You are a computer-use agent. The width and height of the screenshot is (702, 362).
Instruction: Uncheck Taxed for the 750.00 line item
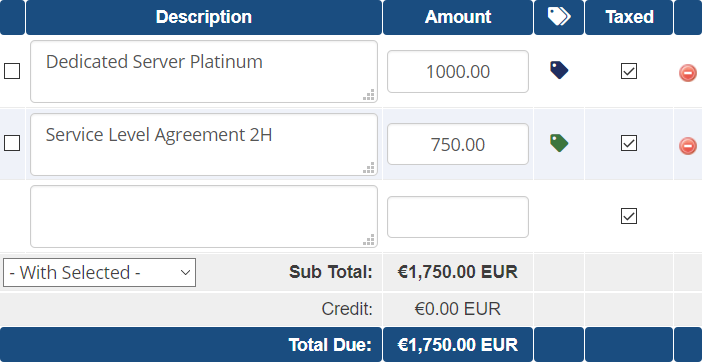[629, 144]
